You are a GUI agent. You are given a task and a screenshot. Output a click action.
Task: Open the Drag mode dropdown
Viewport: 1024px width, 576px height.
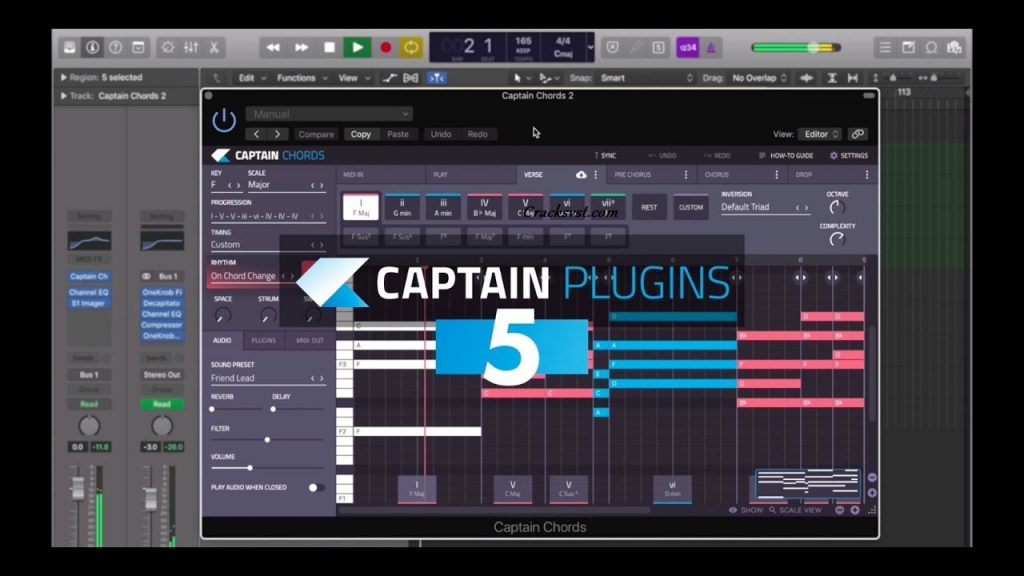pos(760,78)
